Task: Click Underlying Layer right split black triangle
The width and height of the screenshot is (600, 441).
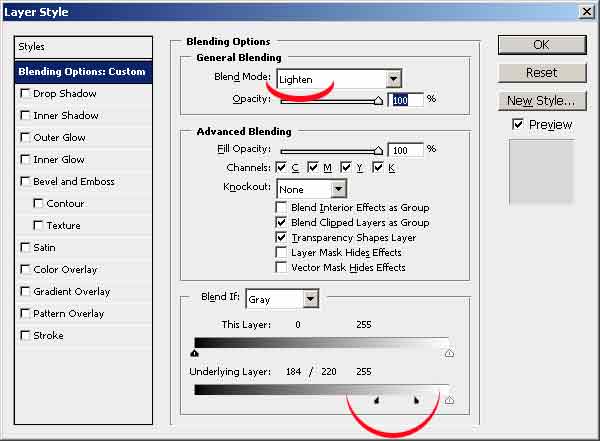Action: [x=416, y=400]
